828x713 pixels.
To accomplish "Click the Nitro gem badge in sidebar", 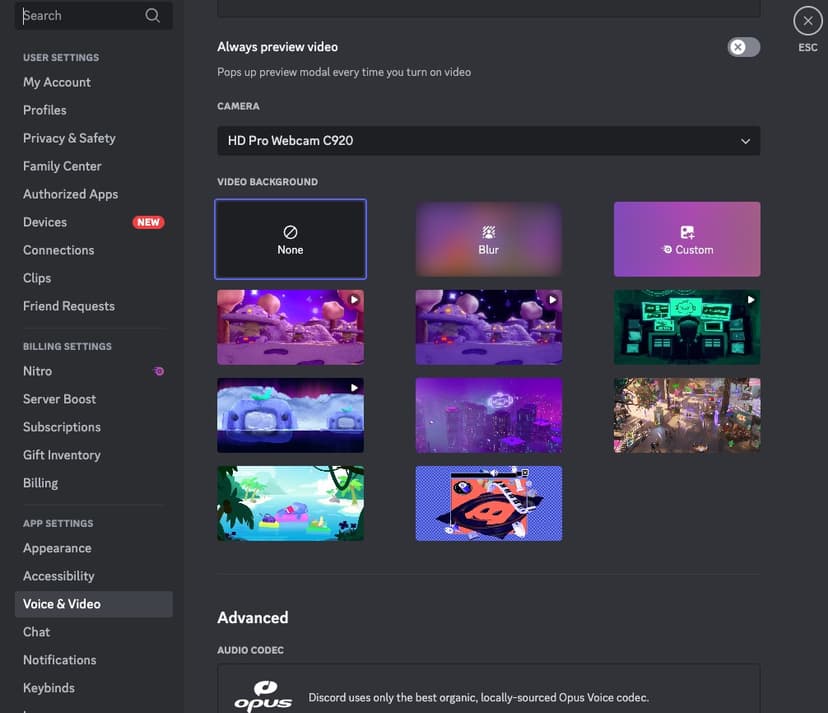I will point(159,371).
